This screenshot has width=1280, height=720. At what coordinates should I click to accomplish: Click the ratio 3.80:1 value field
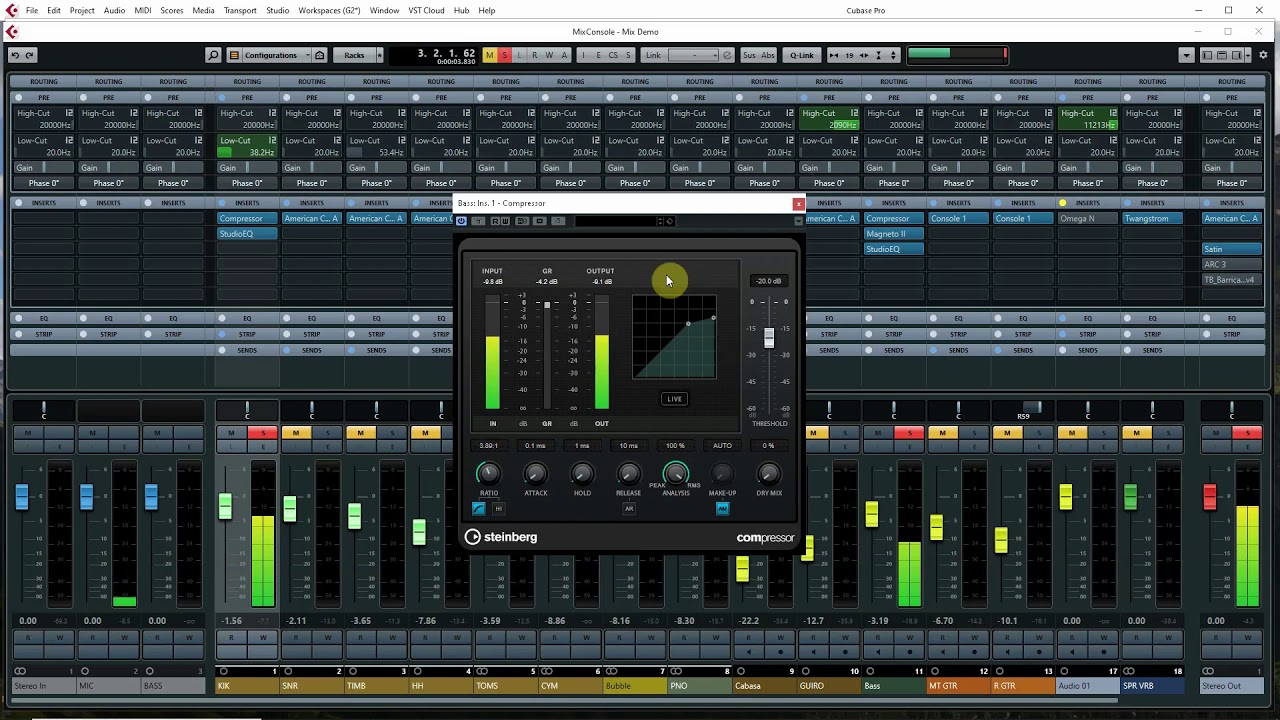click(488, 446)
